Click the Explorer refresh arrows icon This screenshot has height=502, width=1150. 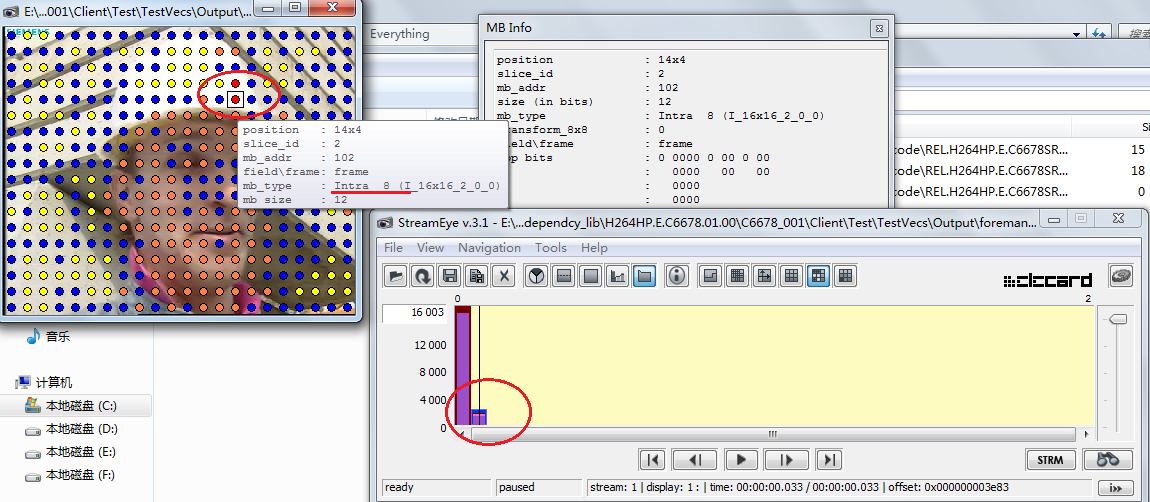1099,34
